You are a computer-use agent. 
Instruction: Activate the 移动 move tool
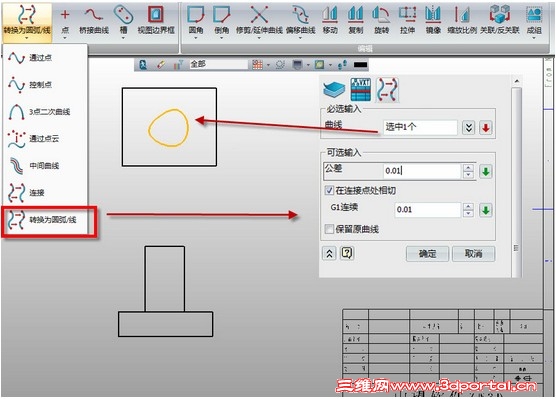click(x=330, y=20)
